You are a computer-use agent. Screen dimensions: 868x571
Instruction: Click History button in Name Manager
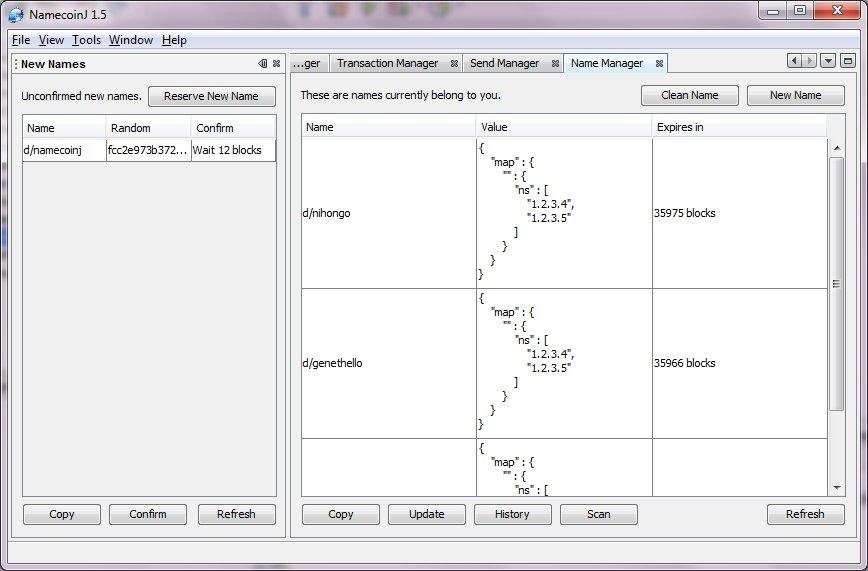tap(513, 514)
